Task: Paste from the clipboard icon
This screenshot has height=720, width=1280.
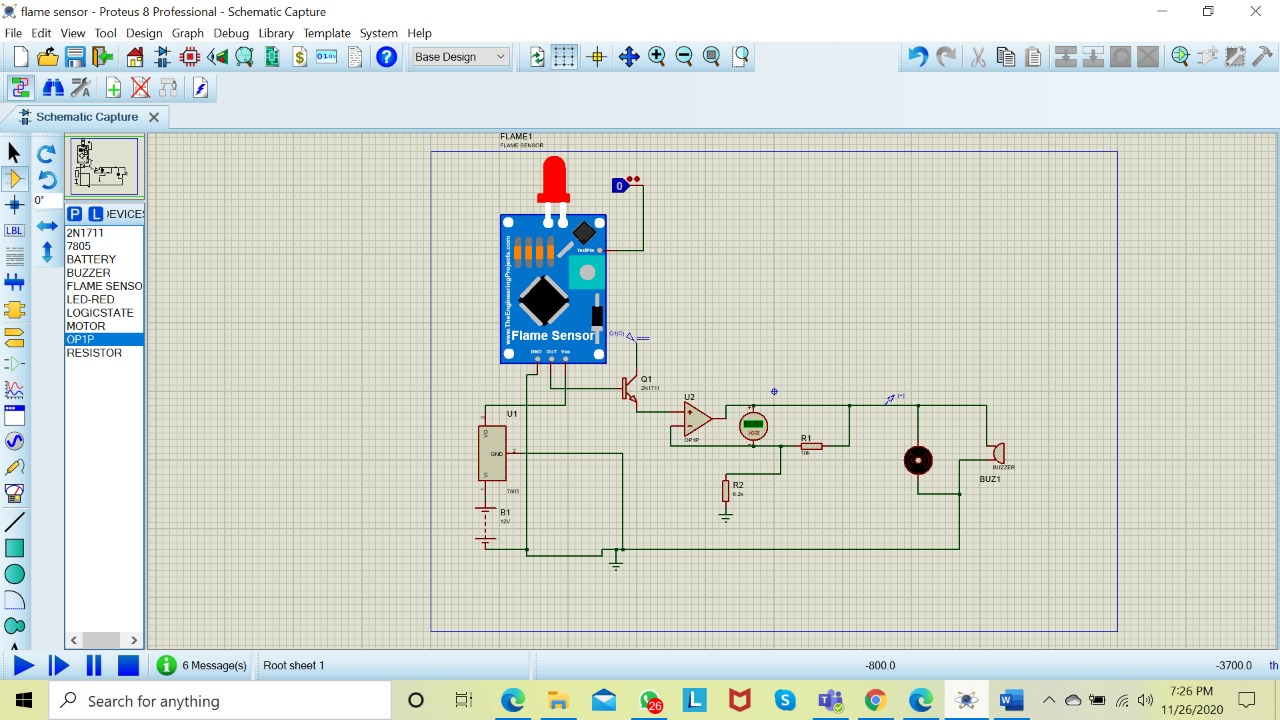Action: [1033, 57]
